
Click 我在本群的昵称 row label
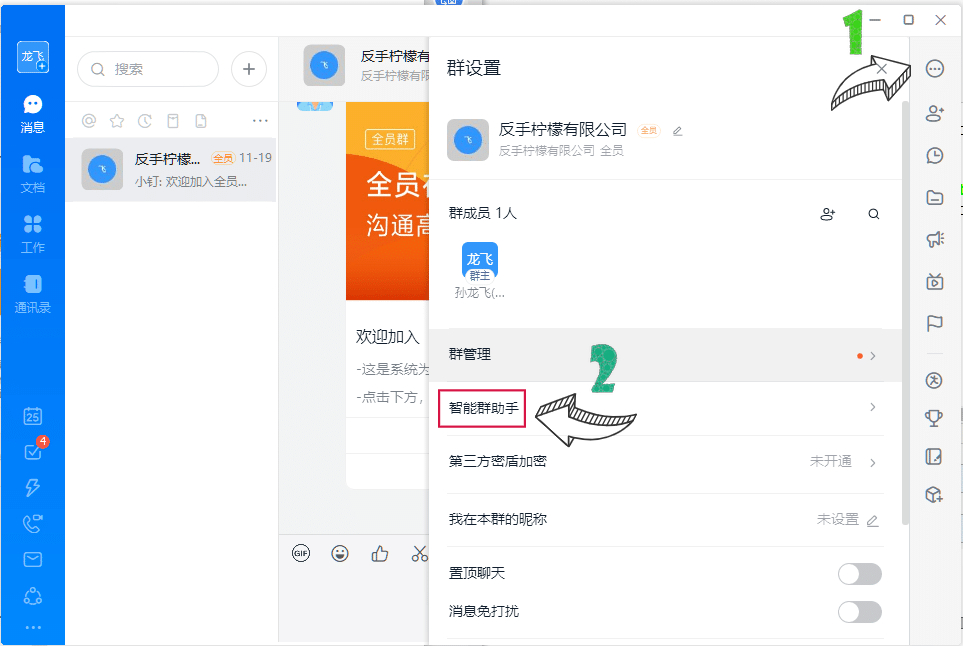[497, 520]
